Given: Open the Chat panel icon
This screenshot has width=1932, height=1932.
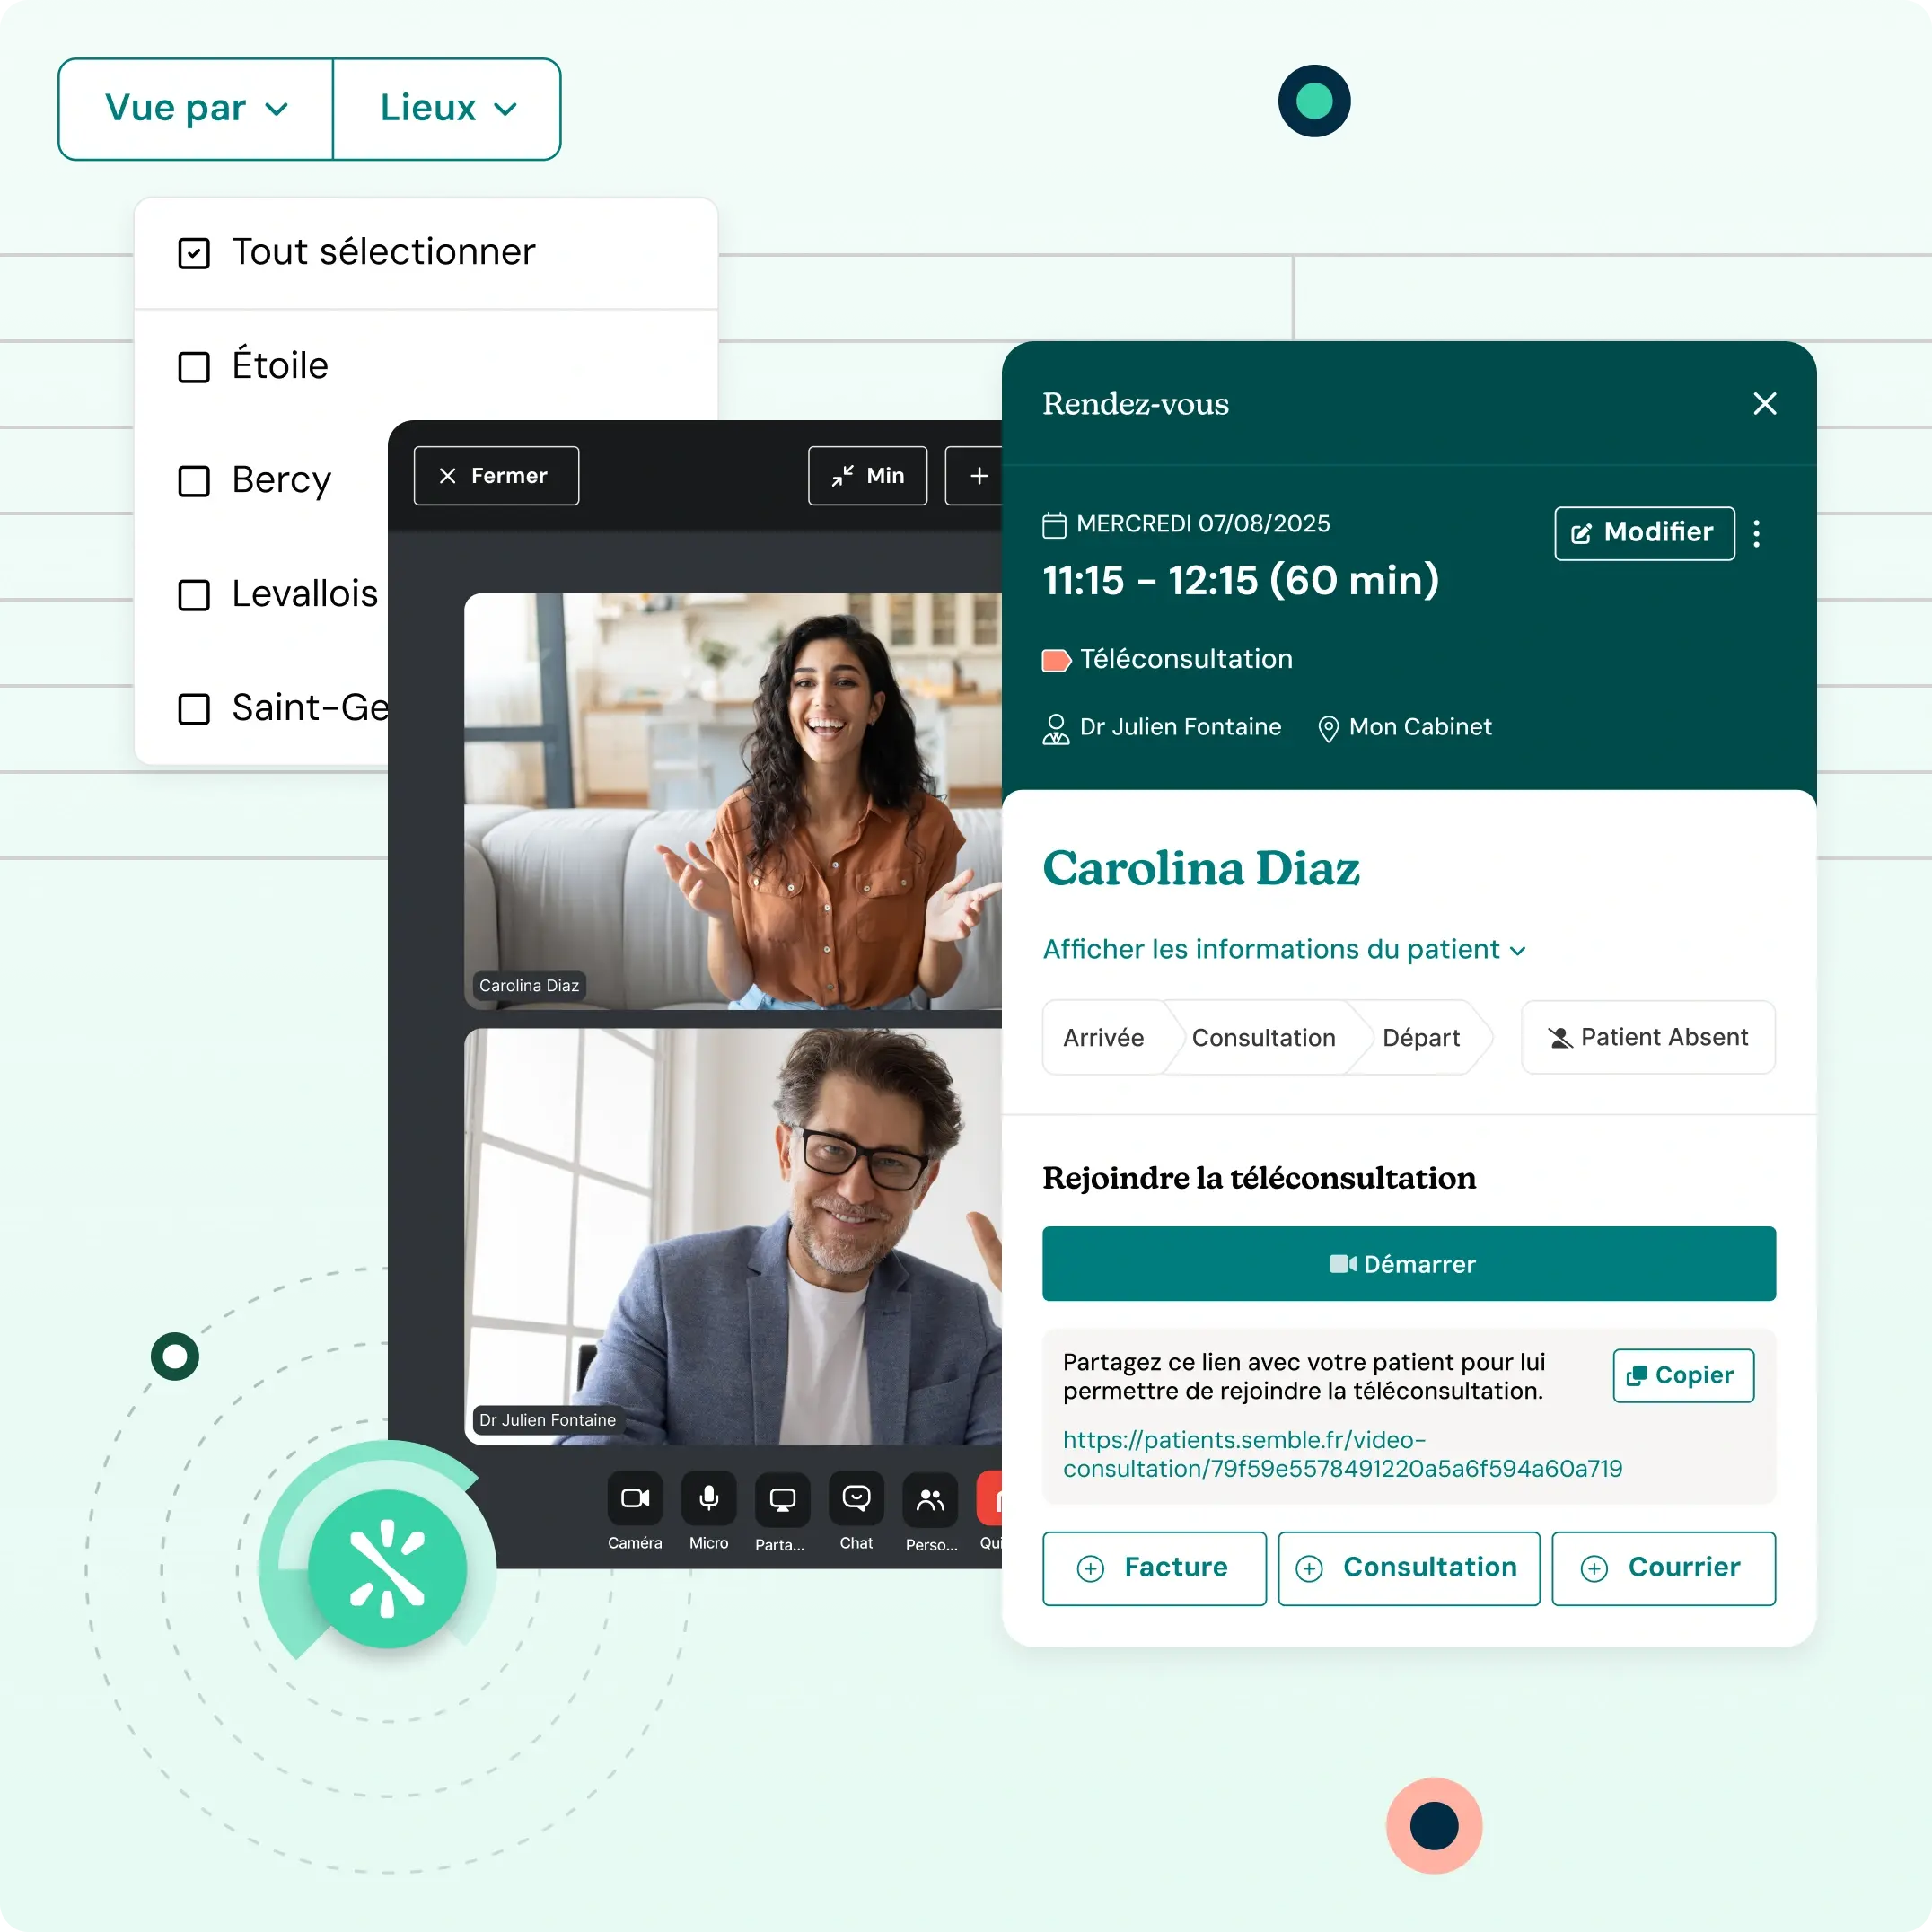Looking at the screenshot, I should (x=856, y=1498).
